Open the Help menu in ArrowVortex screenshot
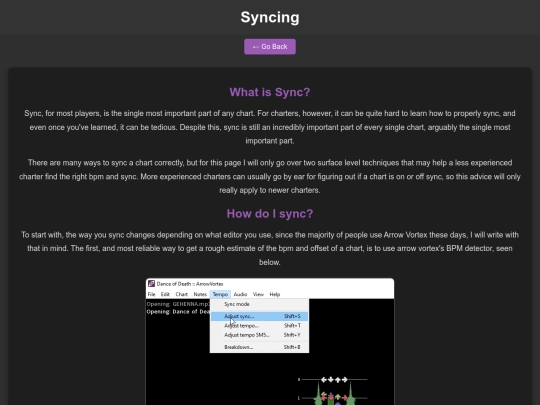 coord(274,294)
